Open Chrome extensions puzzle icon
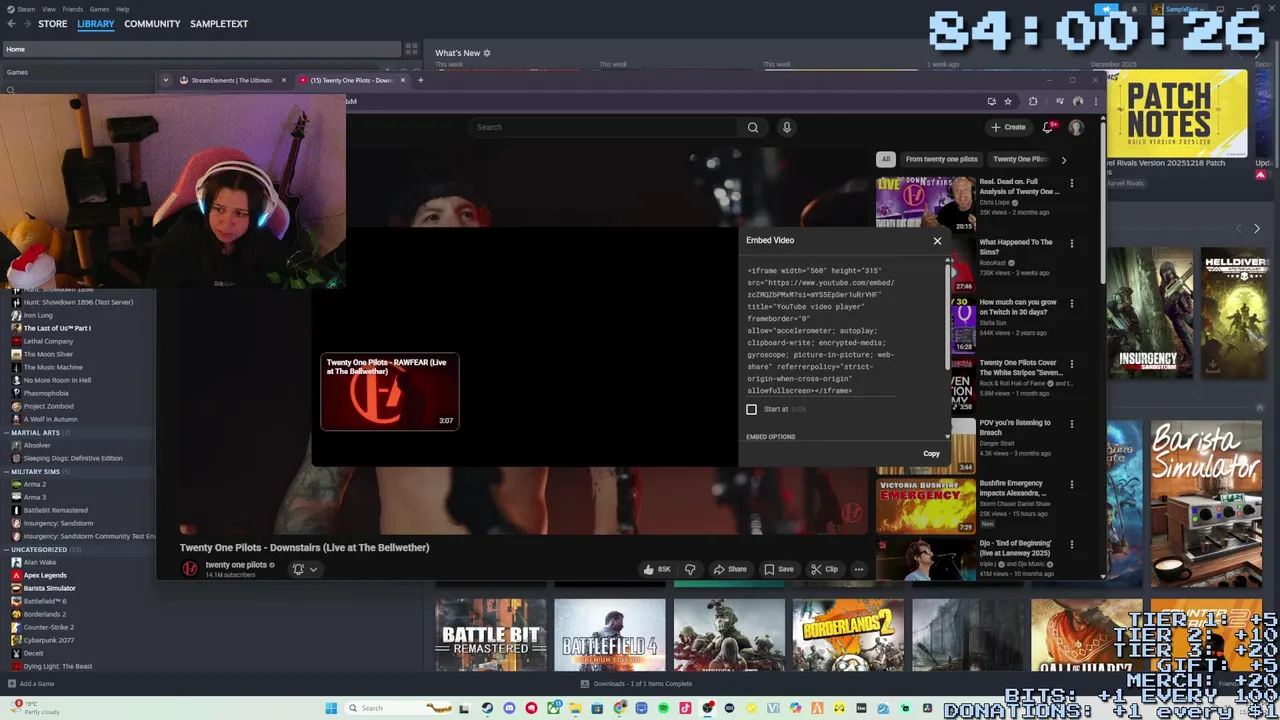The image size is (1280, 720). (1033, 101)
